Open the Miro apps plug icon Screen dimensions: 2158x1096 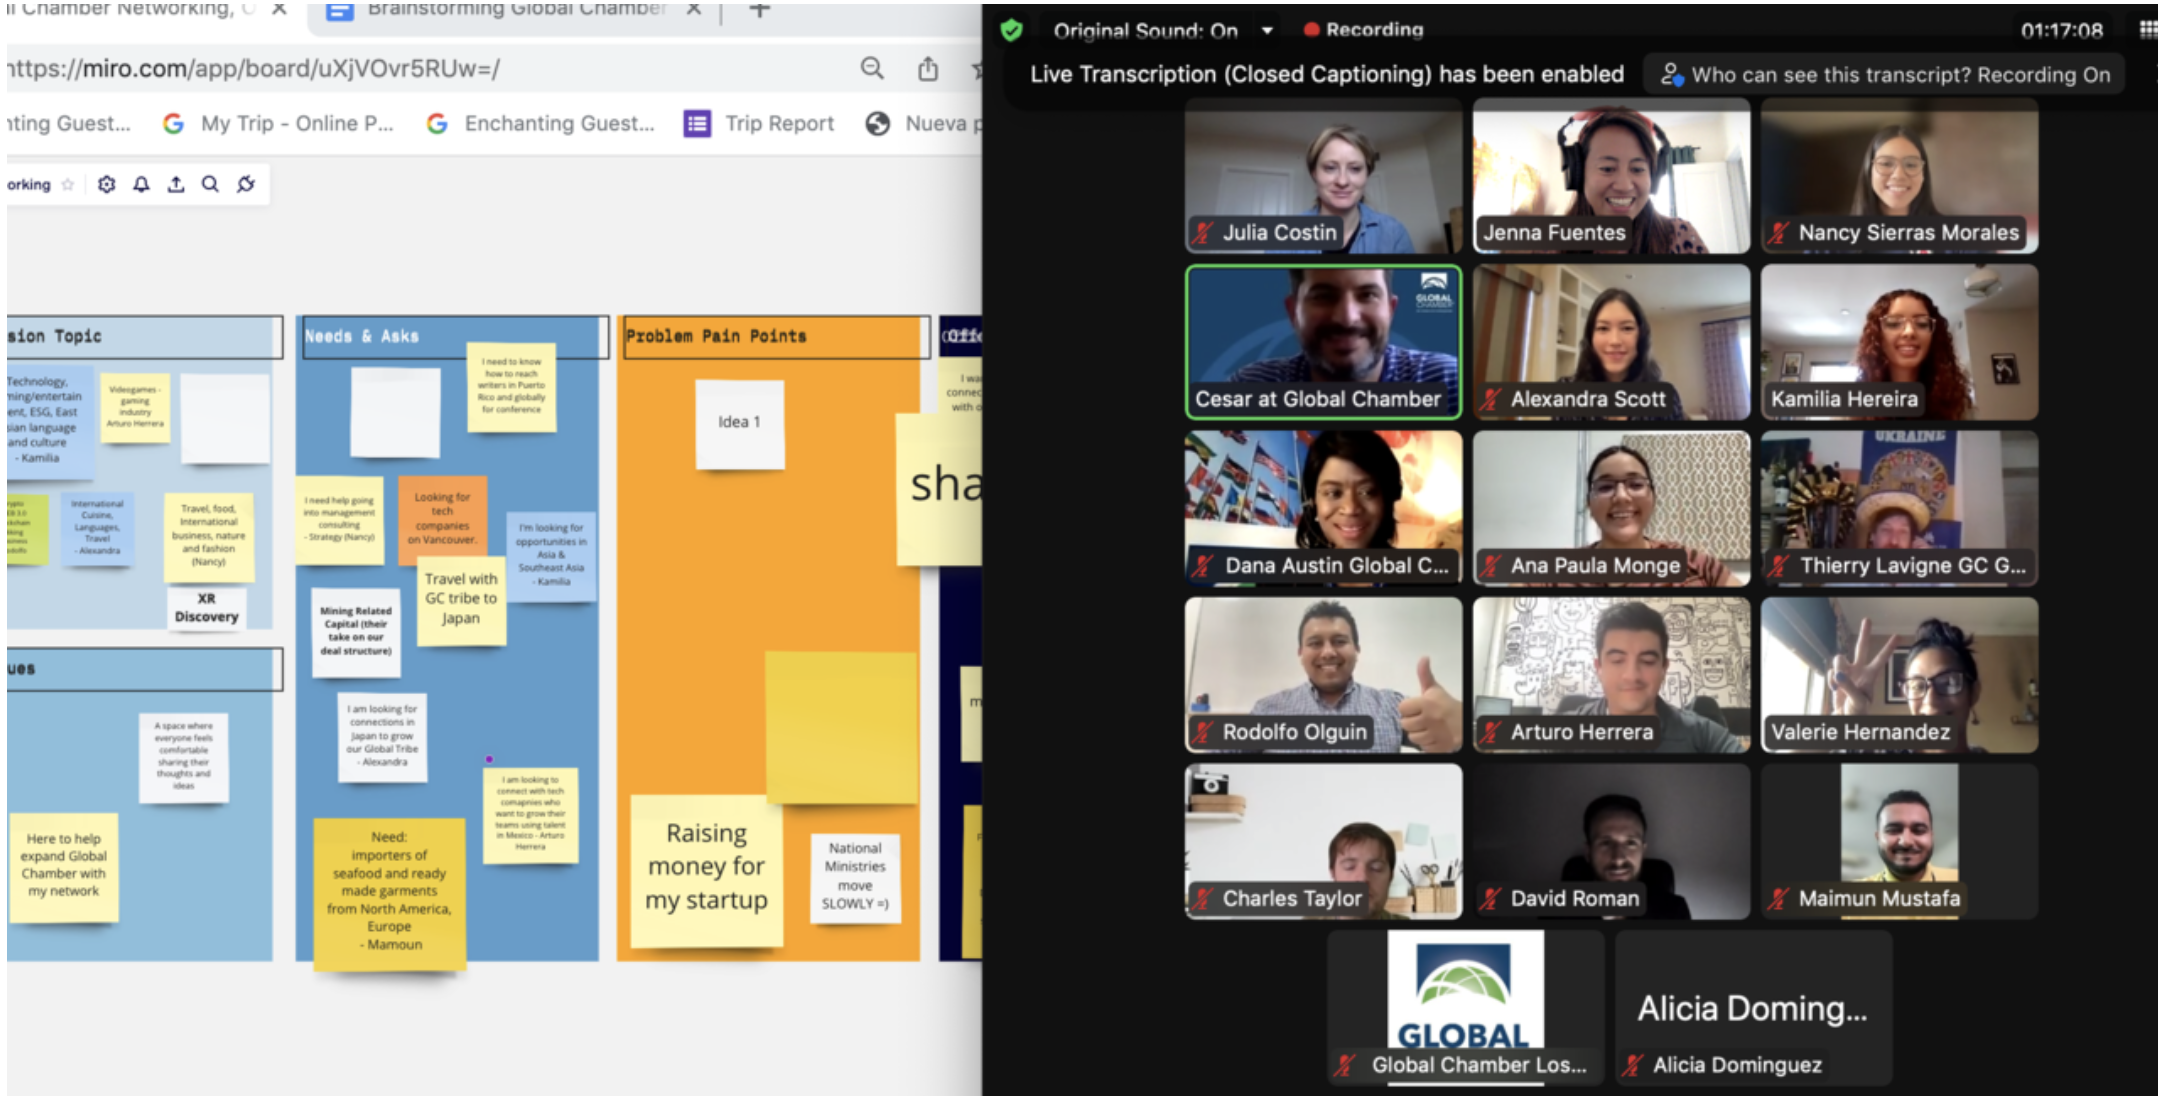pyautogui.click(x=246, y=184)
